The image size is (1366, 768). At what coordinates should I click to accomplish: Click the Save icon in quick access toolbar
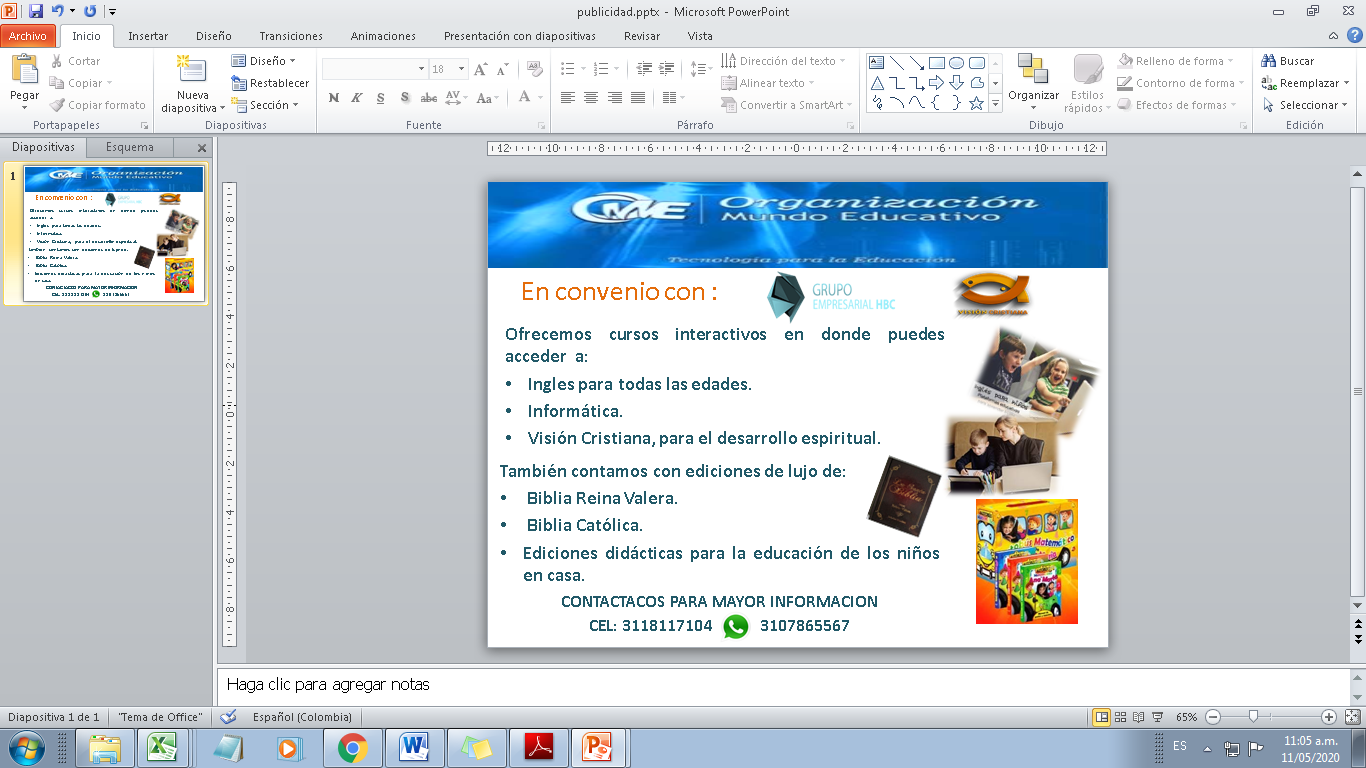pos(36,12)
